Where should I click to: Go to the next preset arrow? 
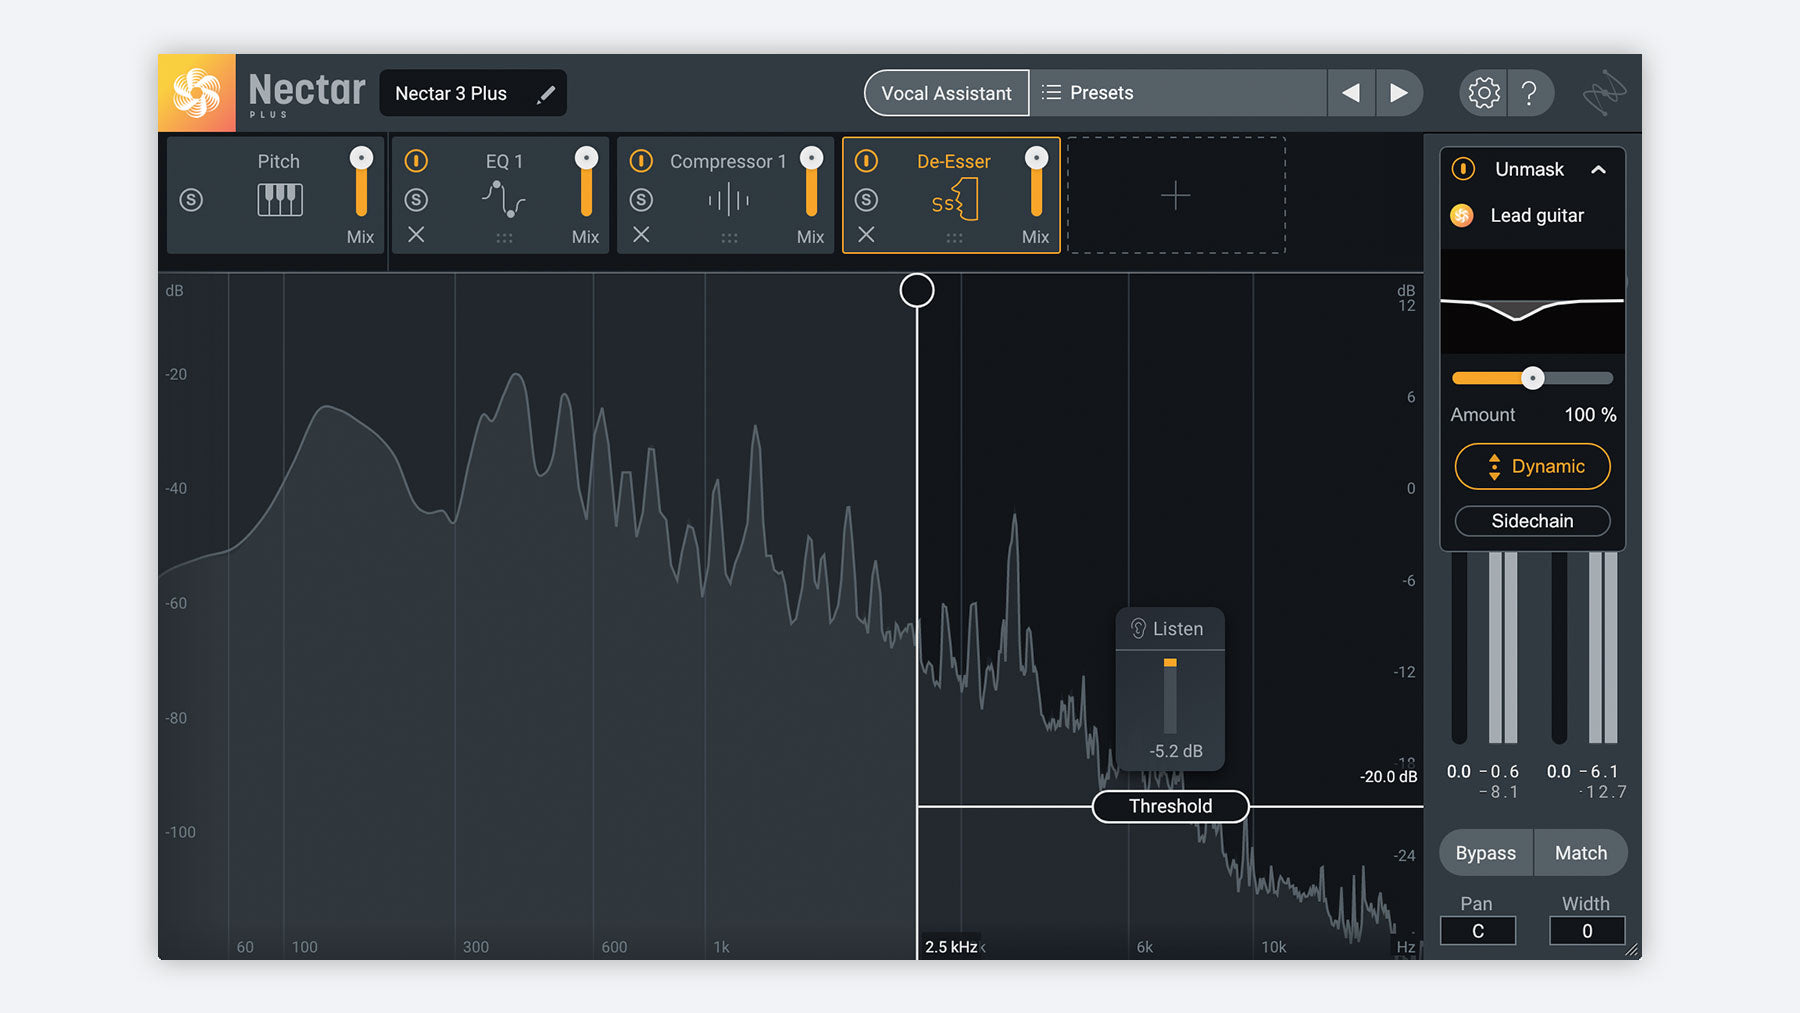click(x=1399, y=93)
